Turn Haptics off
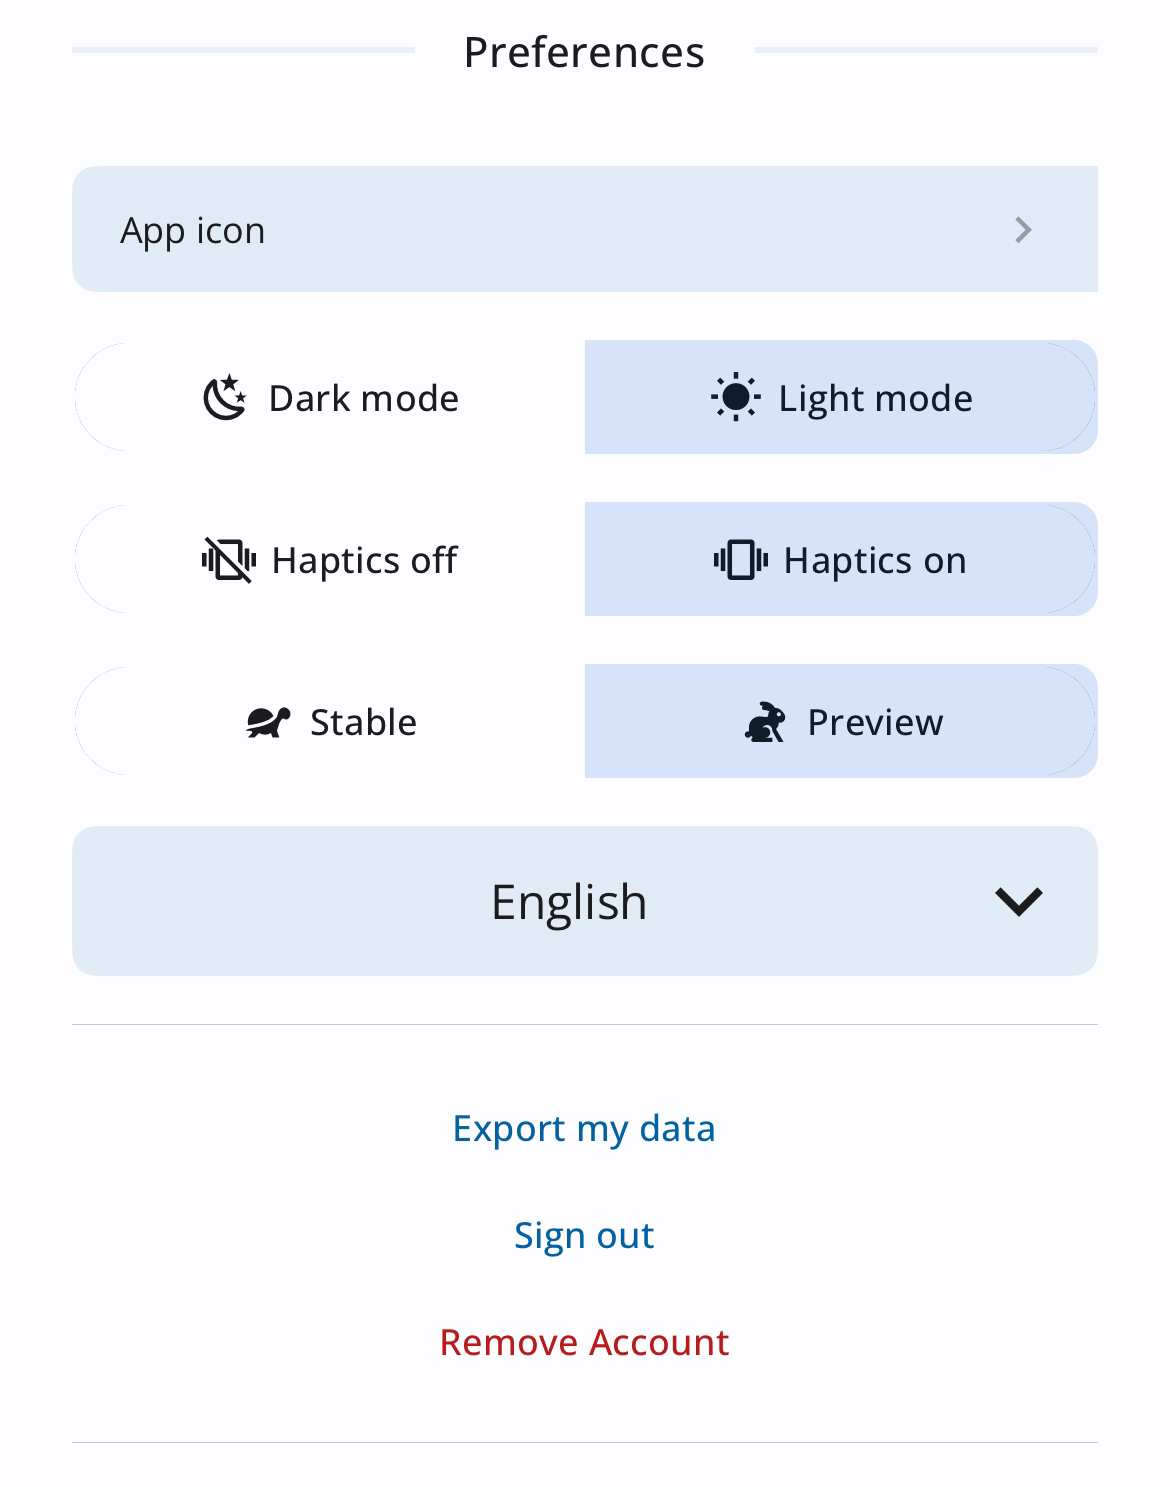 [329, 559]
